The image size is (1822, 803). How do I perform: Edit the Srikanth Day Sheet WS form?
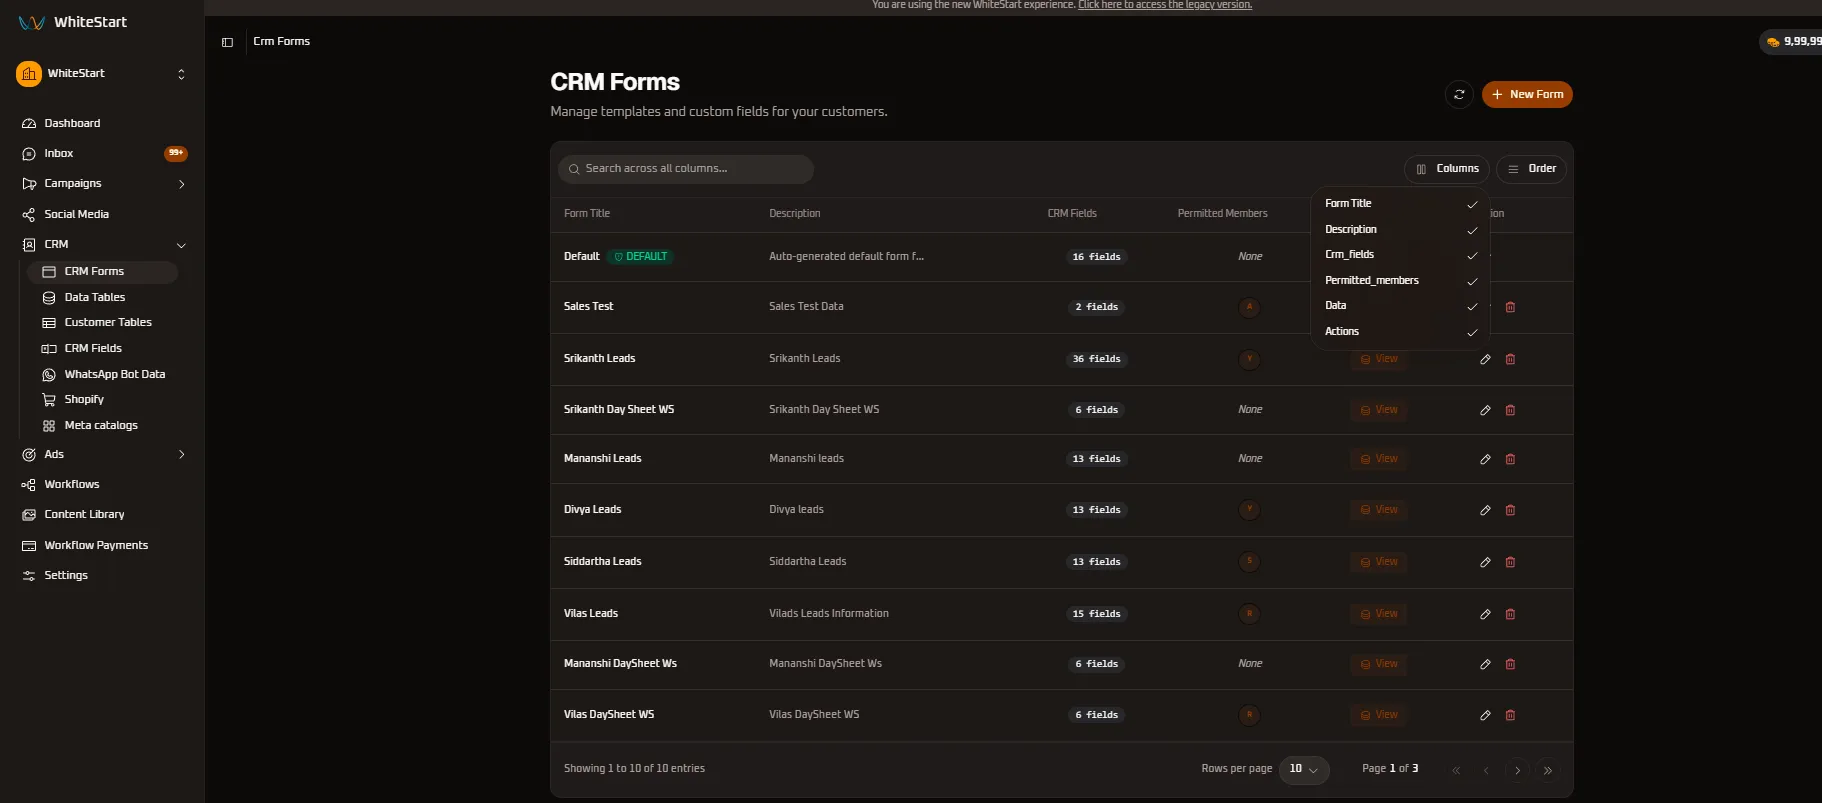click(1485, 410)
